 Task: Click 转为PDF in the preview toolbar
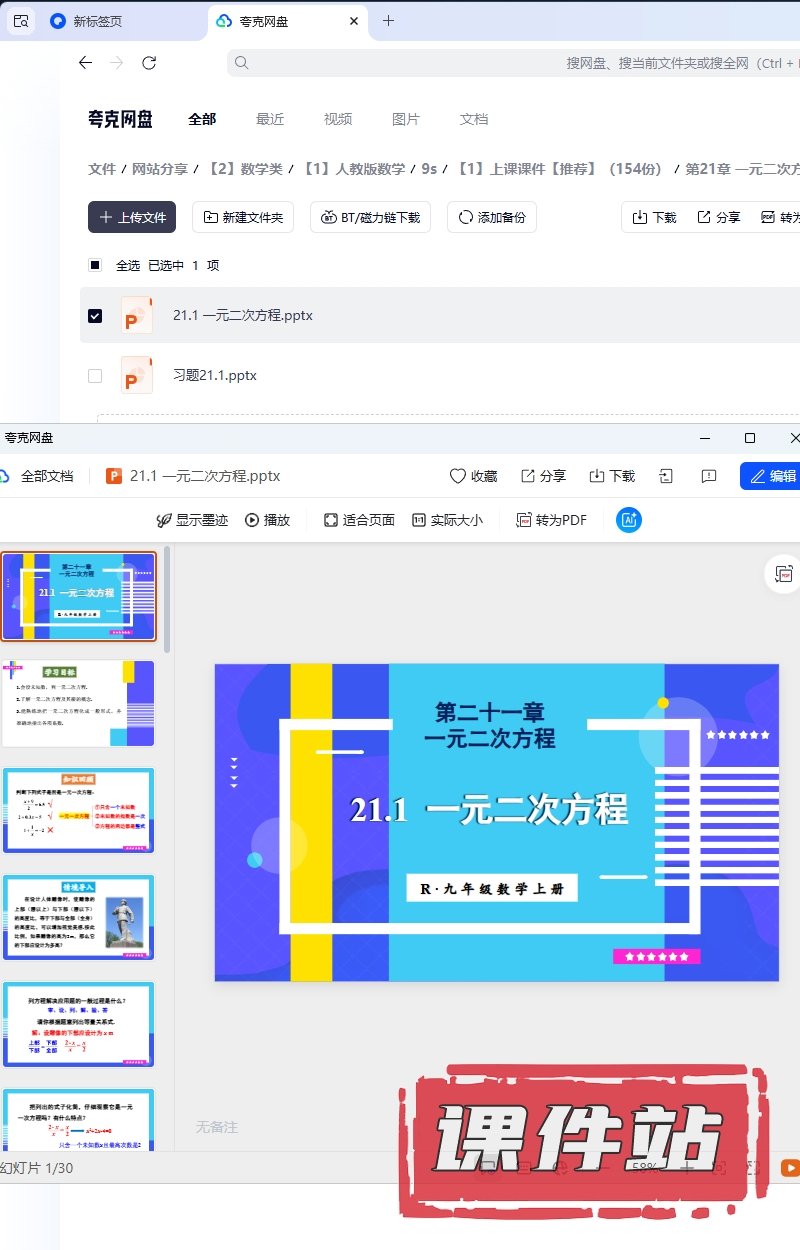point(551,520)
